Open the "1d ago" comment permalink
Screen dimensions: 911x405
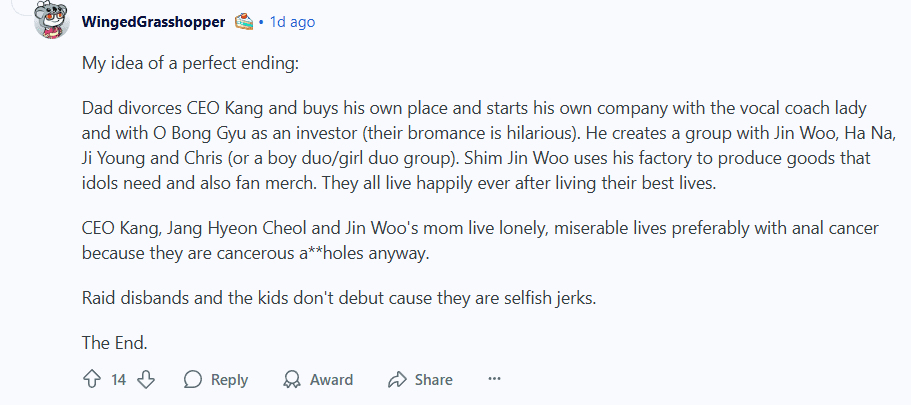(x=292, y=21)
